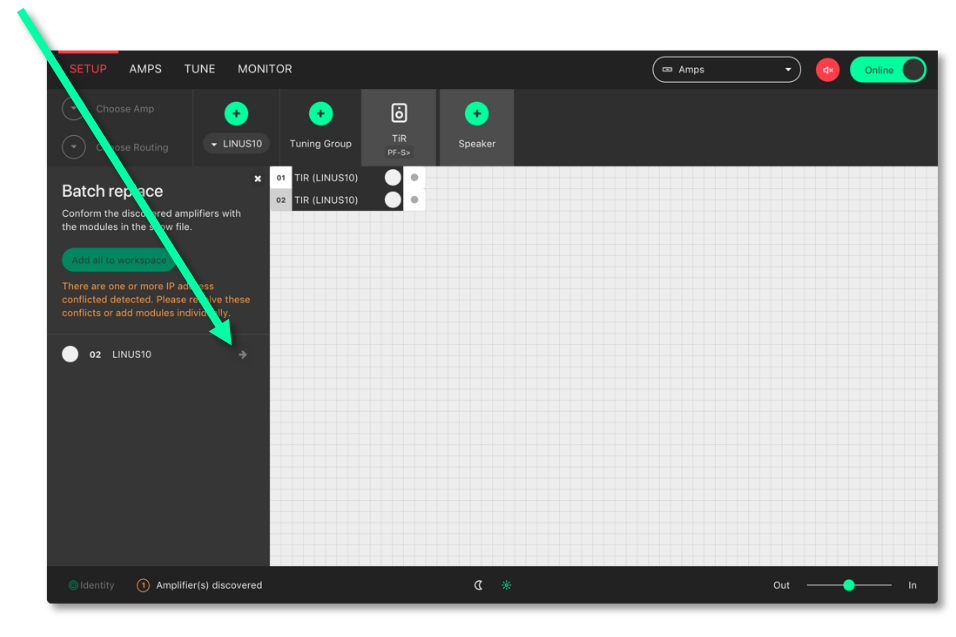The width and height of the screenshot is (956, 637).
Task: Toggle the Online switch
Action: pyautogui.click(x=888, y=70)
